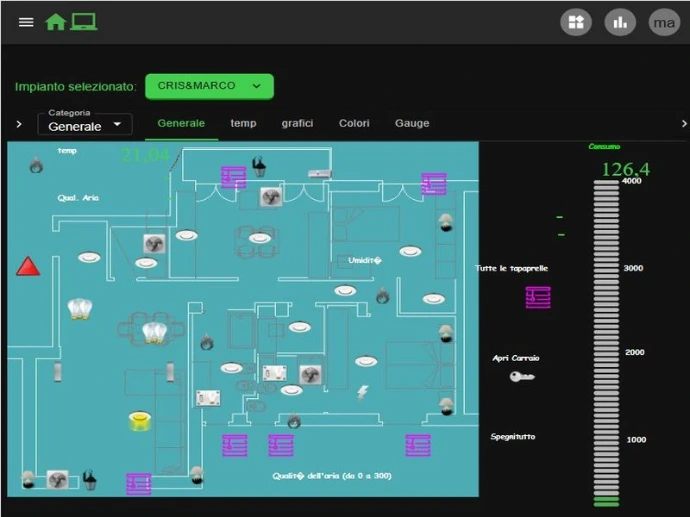
Task: Switch to the grafici tab
Action: (297, 123)
